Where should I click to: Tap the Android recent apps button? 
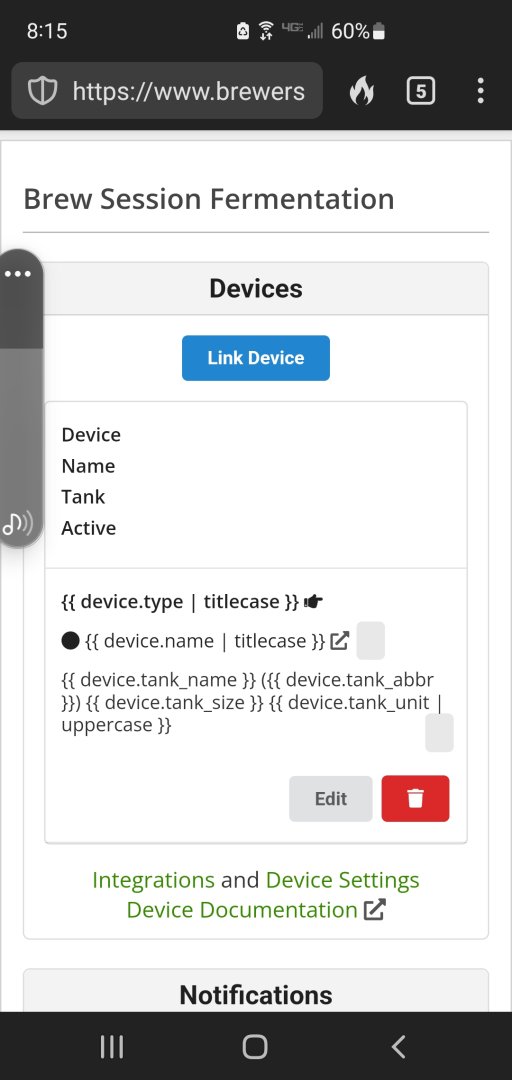pos(112,1047)
